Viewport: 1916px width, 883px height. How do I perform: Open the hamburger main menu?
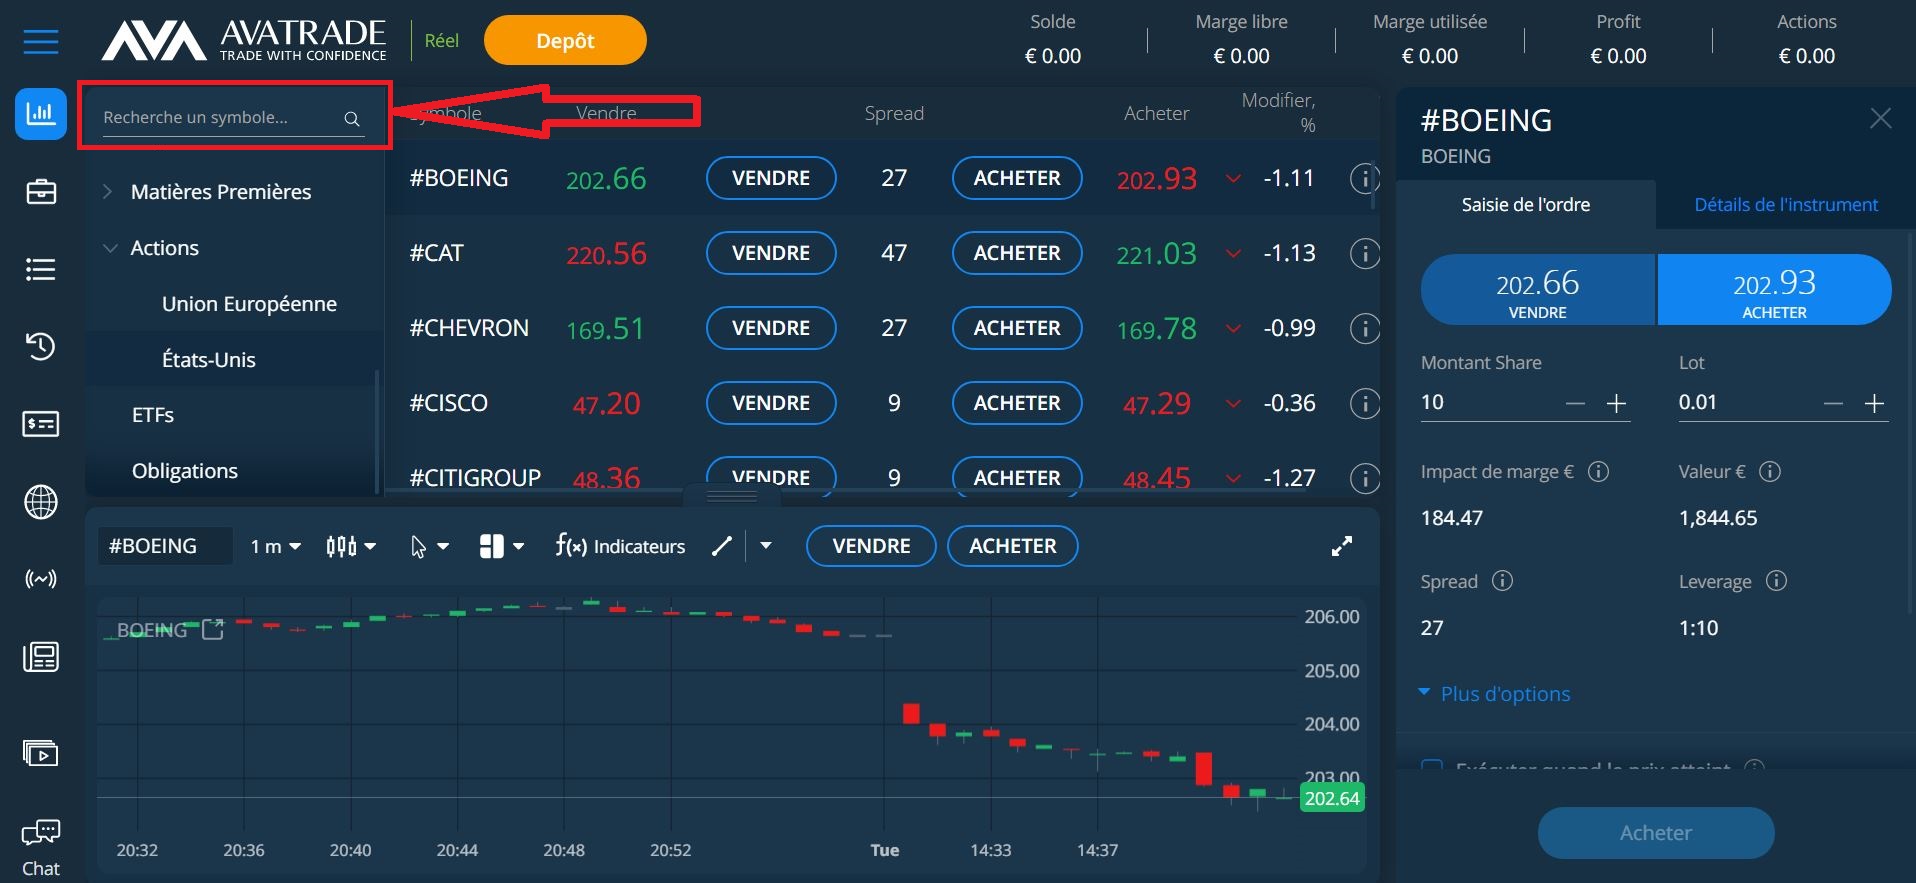tap(41, 42)
